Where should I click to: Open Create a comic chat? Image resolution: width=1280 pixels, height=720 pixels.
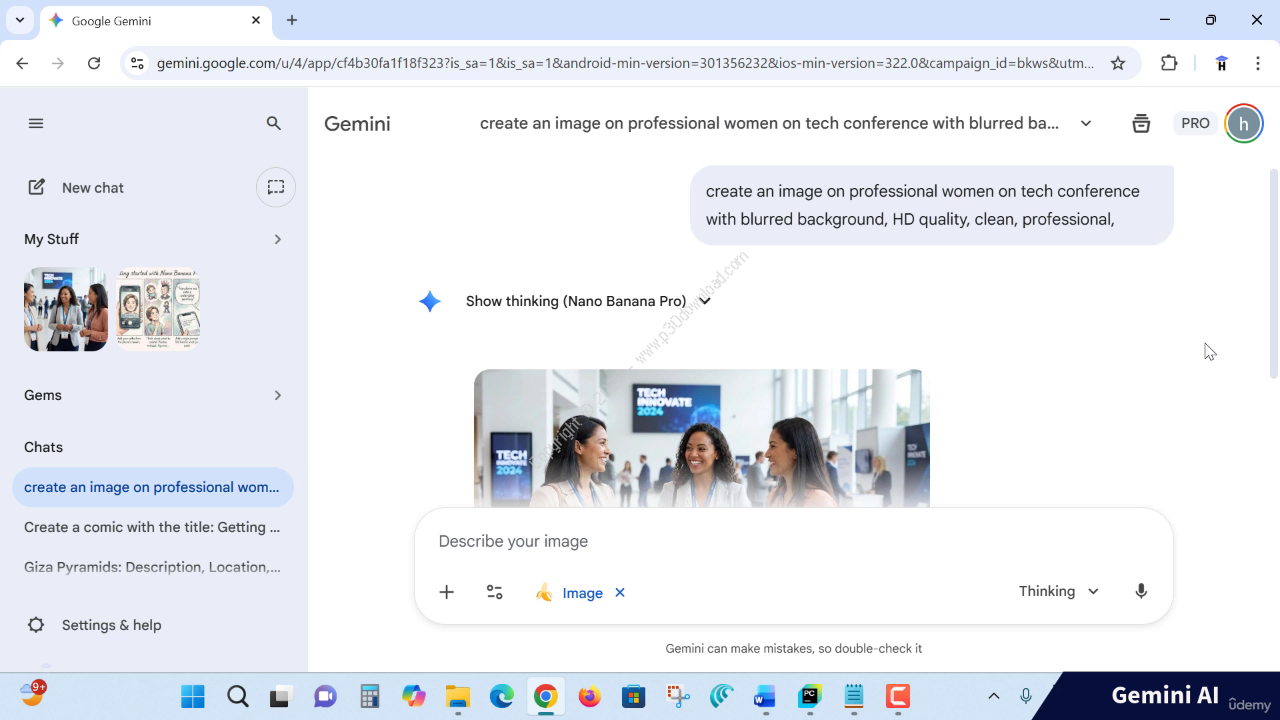pos(152,527)
